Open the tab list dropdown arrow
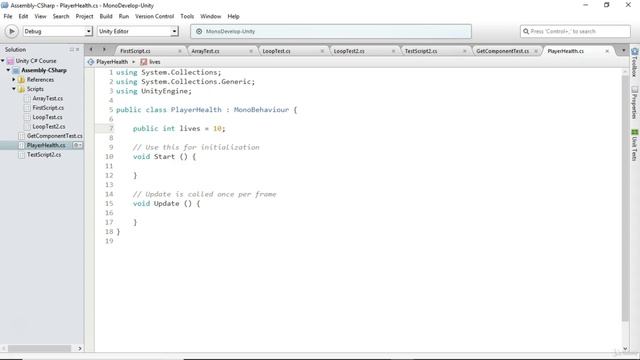Viewport: 640px width, 360px height. [623, 50]
